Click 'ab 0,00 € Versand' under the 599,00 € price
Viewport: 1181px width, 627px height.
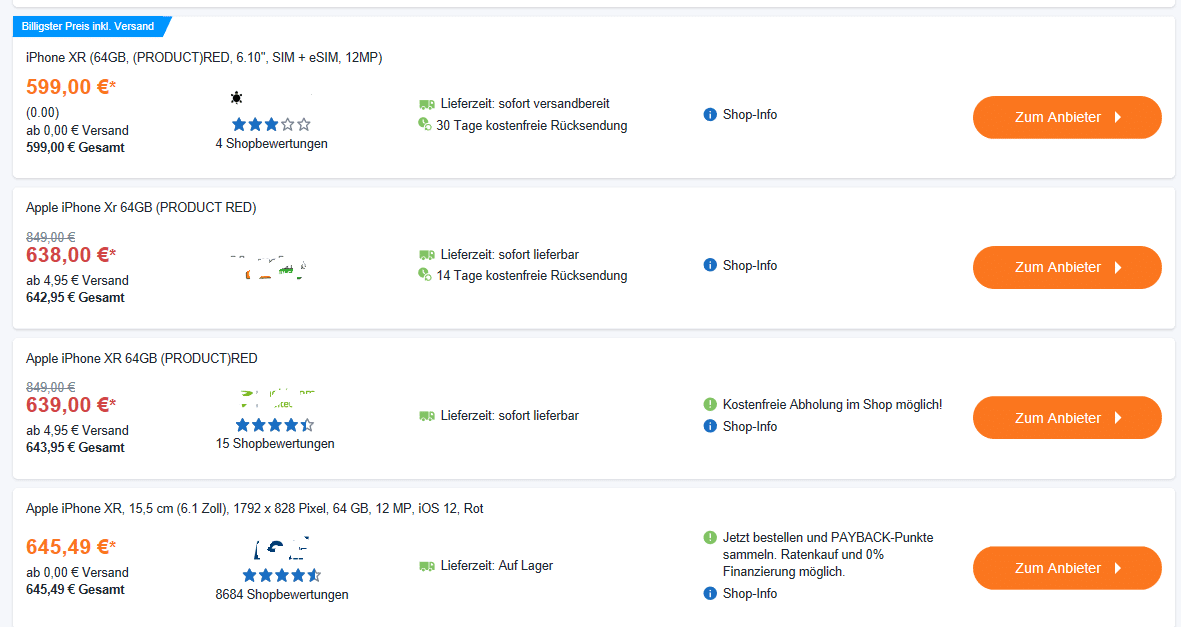pos(77,130)
